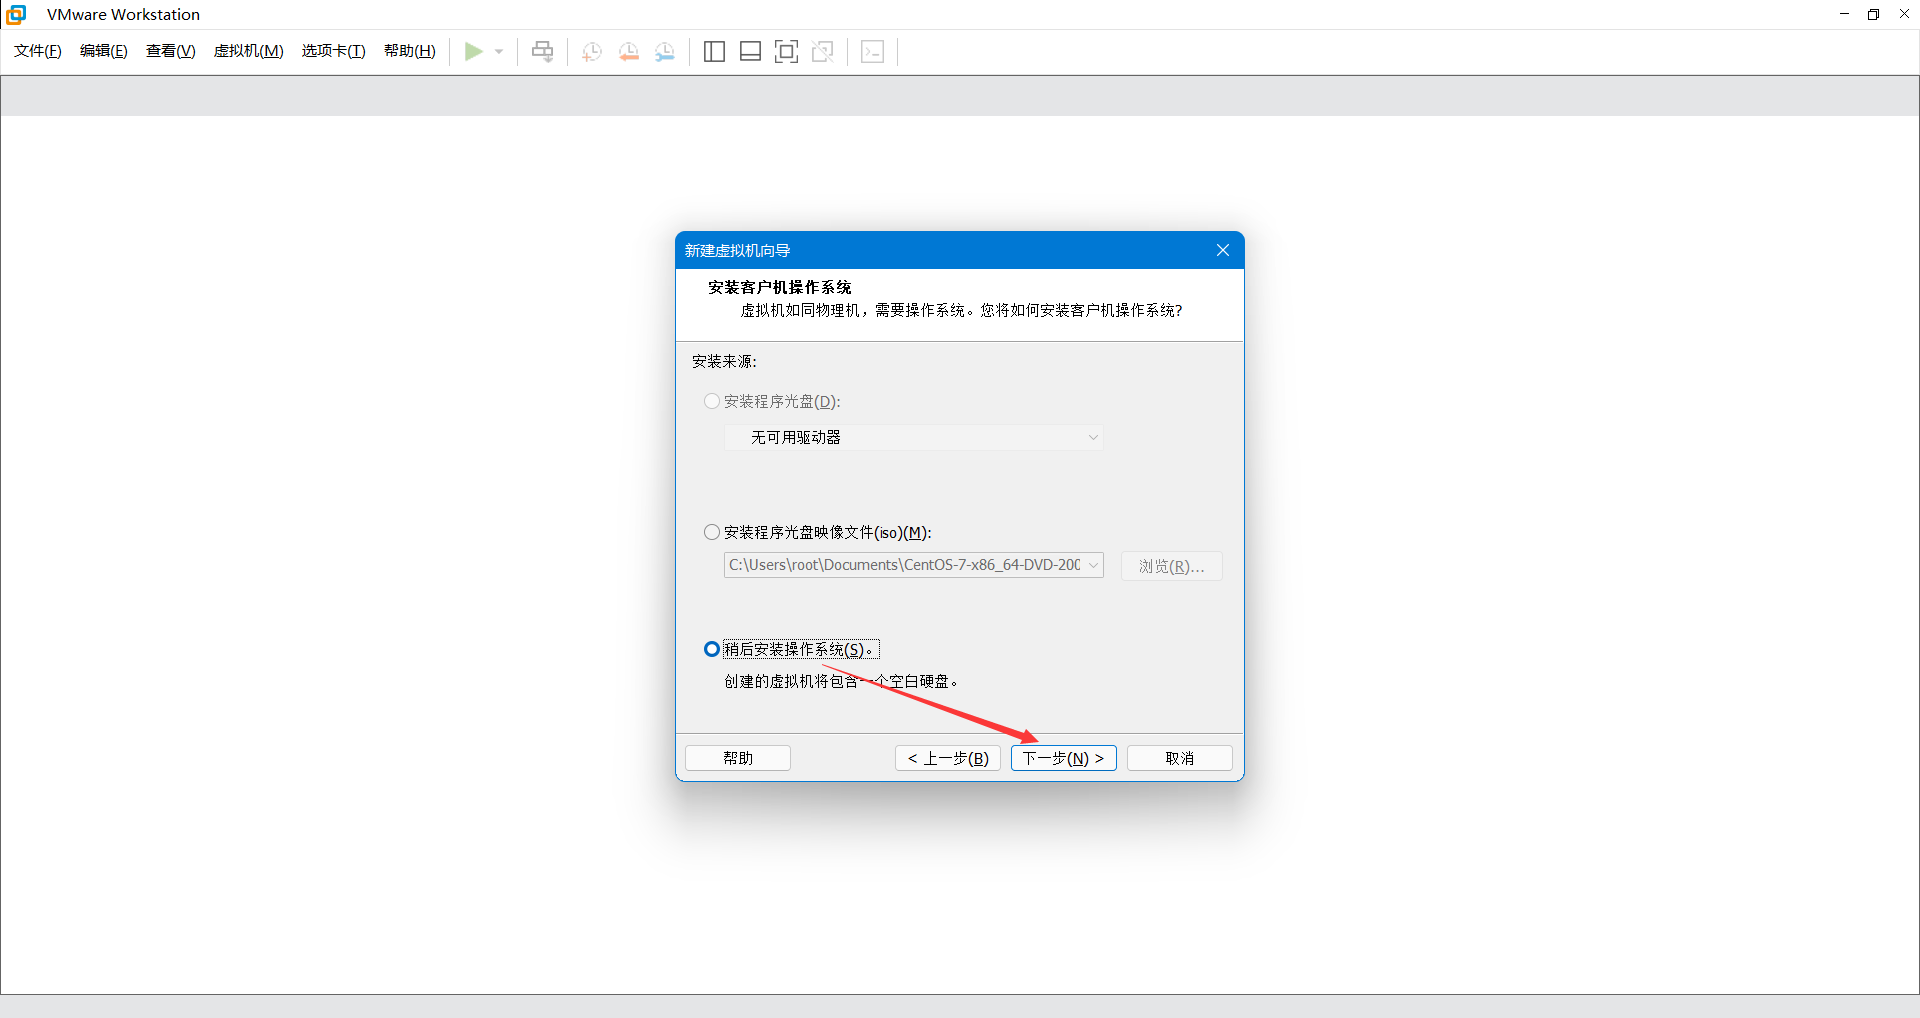Click the console view icon
This screenshot has width=1920, height=1018.
(x=873, y=52)
